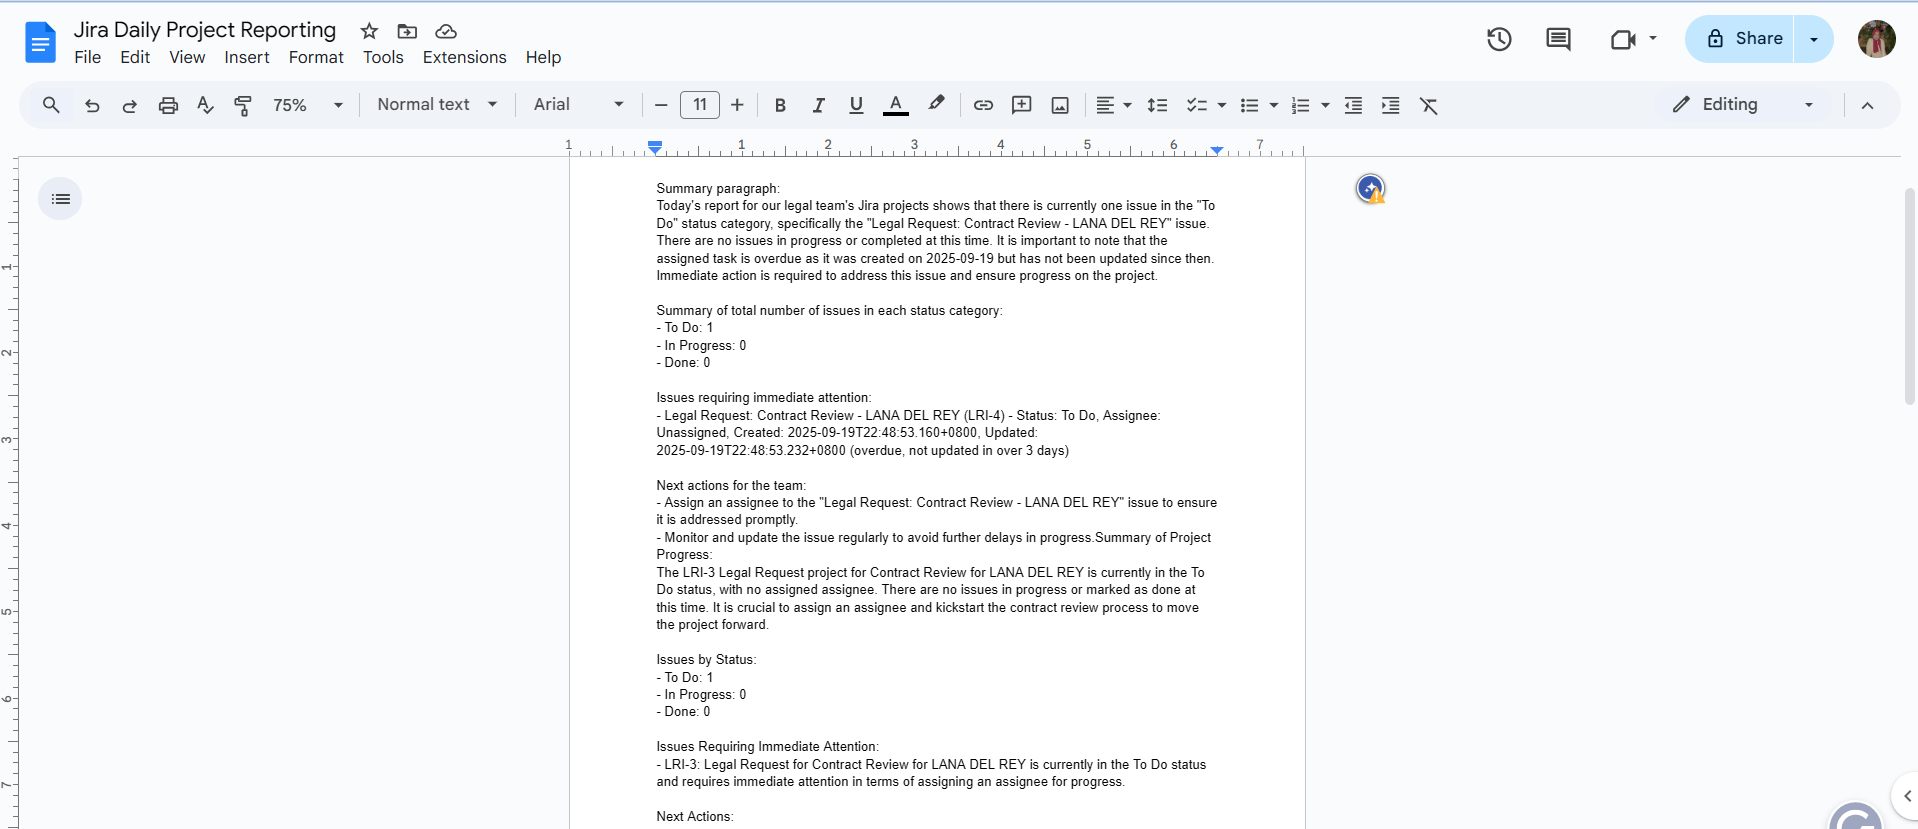Click the font size field showing 11

[x=700, y=105]
